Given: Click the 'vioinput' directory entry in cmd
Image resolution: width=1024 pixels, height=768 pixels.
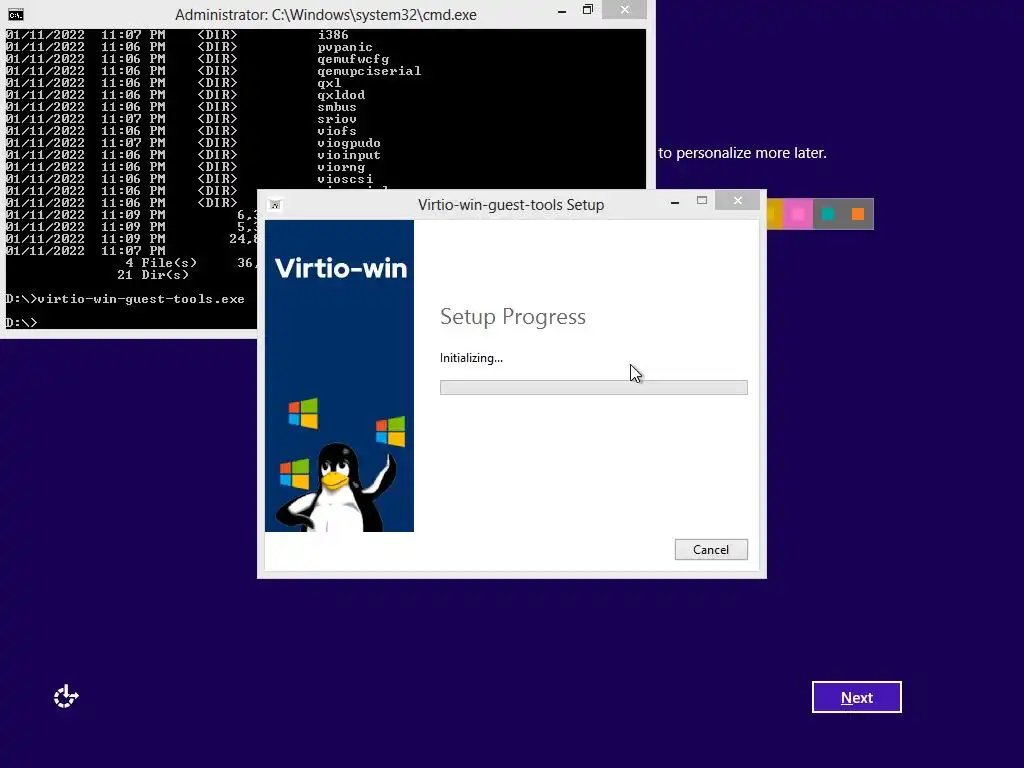Looking at the screenshot, I should (x=349, y=155).
